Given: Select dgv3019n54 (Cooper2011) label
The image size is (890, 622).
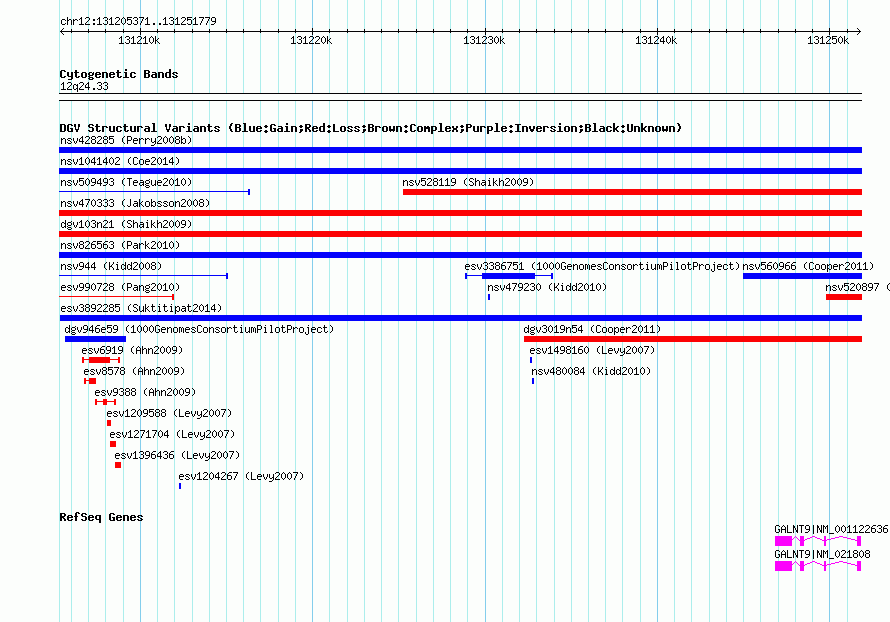Looking at the screenshot, I should point(592,329).
